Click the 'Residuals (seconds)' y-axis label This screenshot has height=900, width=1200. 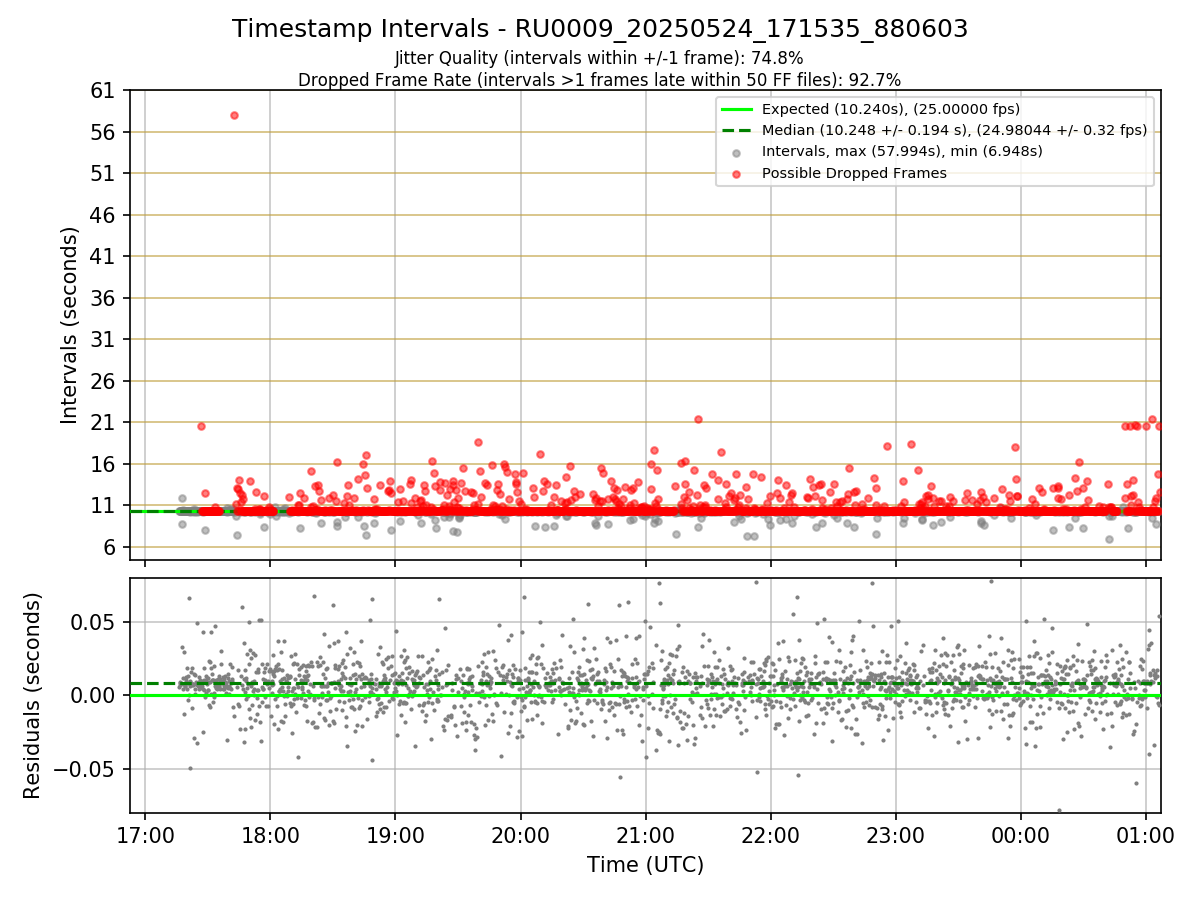[x=32, y=695]
